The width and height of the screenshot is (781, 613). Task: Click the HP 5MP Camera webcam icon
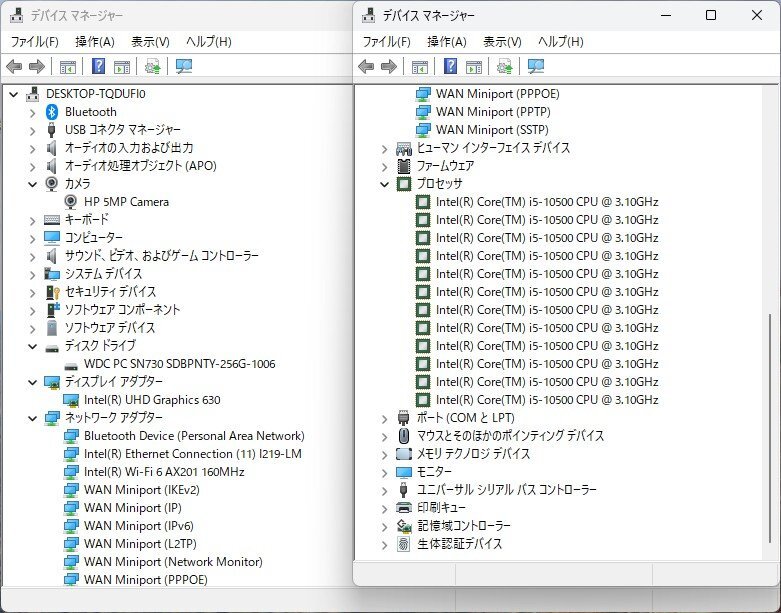71,202
